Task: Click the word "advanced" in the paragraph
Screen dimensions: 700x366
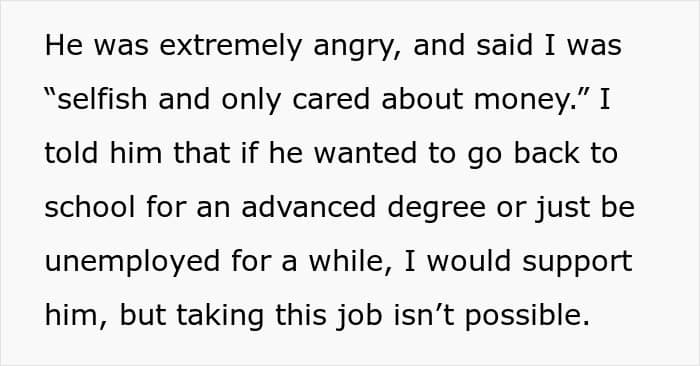Action: coord(308,207)
